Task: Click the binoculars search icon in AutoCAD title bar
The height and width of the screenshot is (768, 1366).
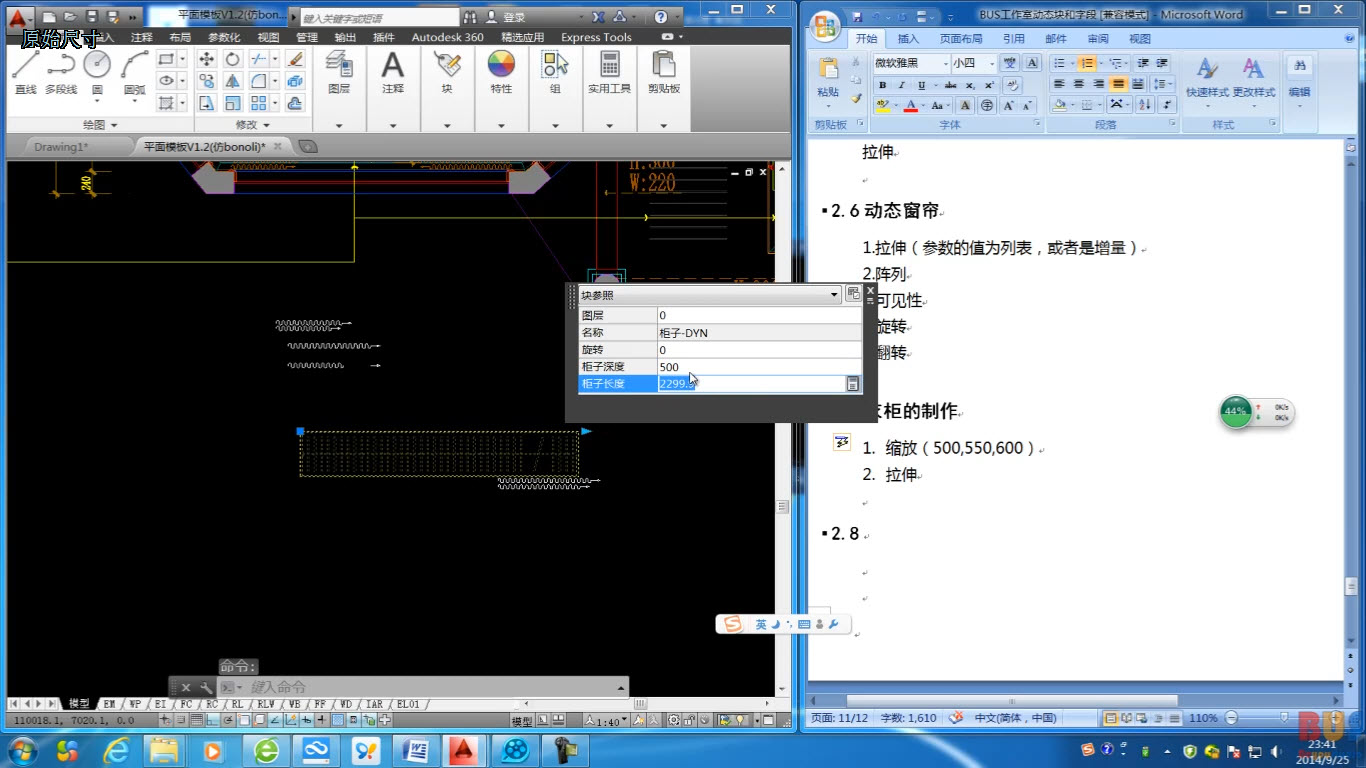Action: click(469, 17)
